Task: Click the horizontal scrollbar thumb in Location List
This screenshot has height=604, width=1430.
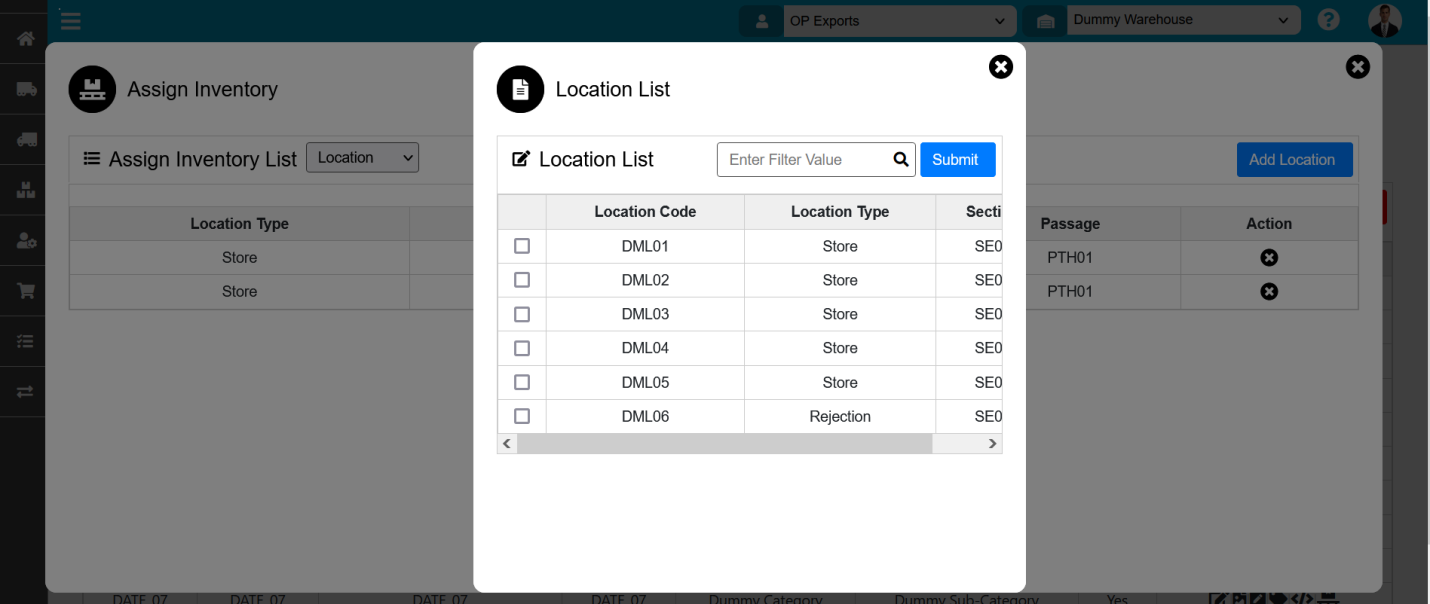Action: (724, 444)
